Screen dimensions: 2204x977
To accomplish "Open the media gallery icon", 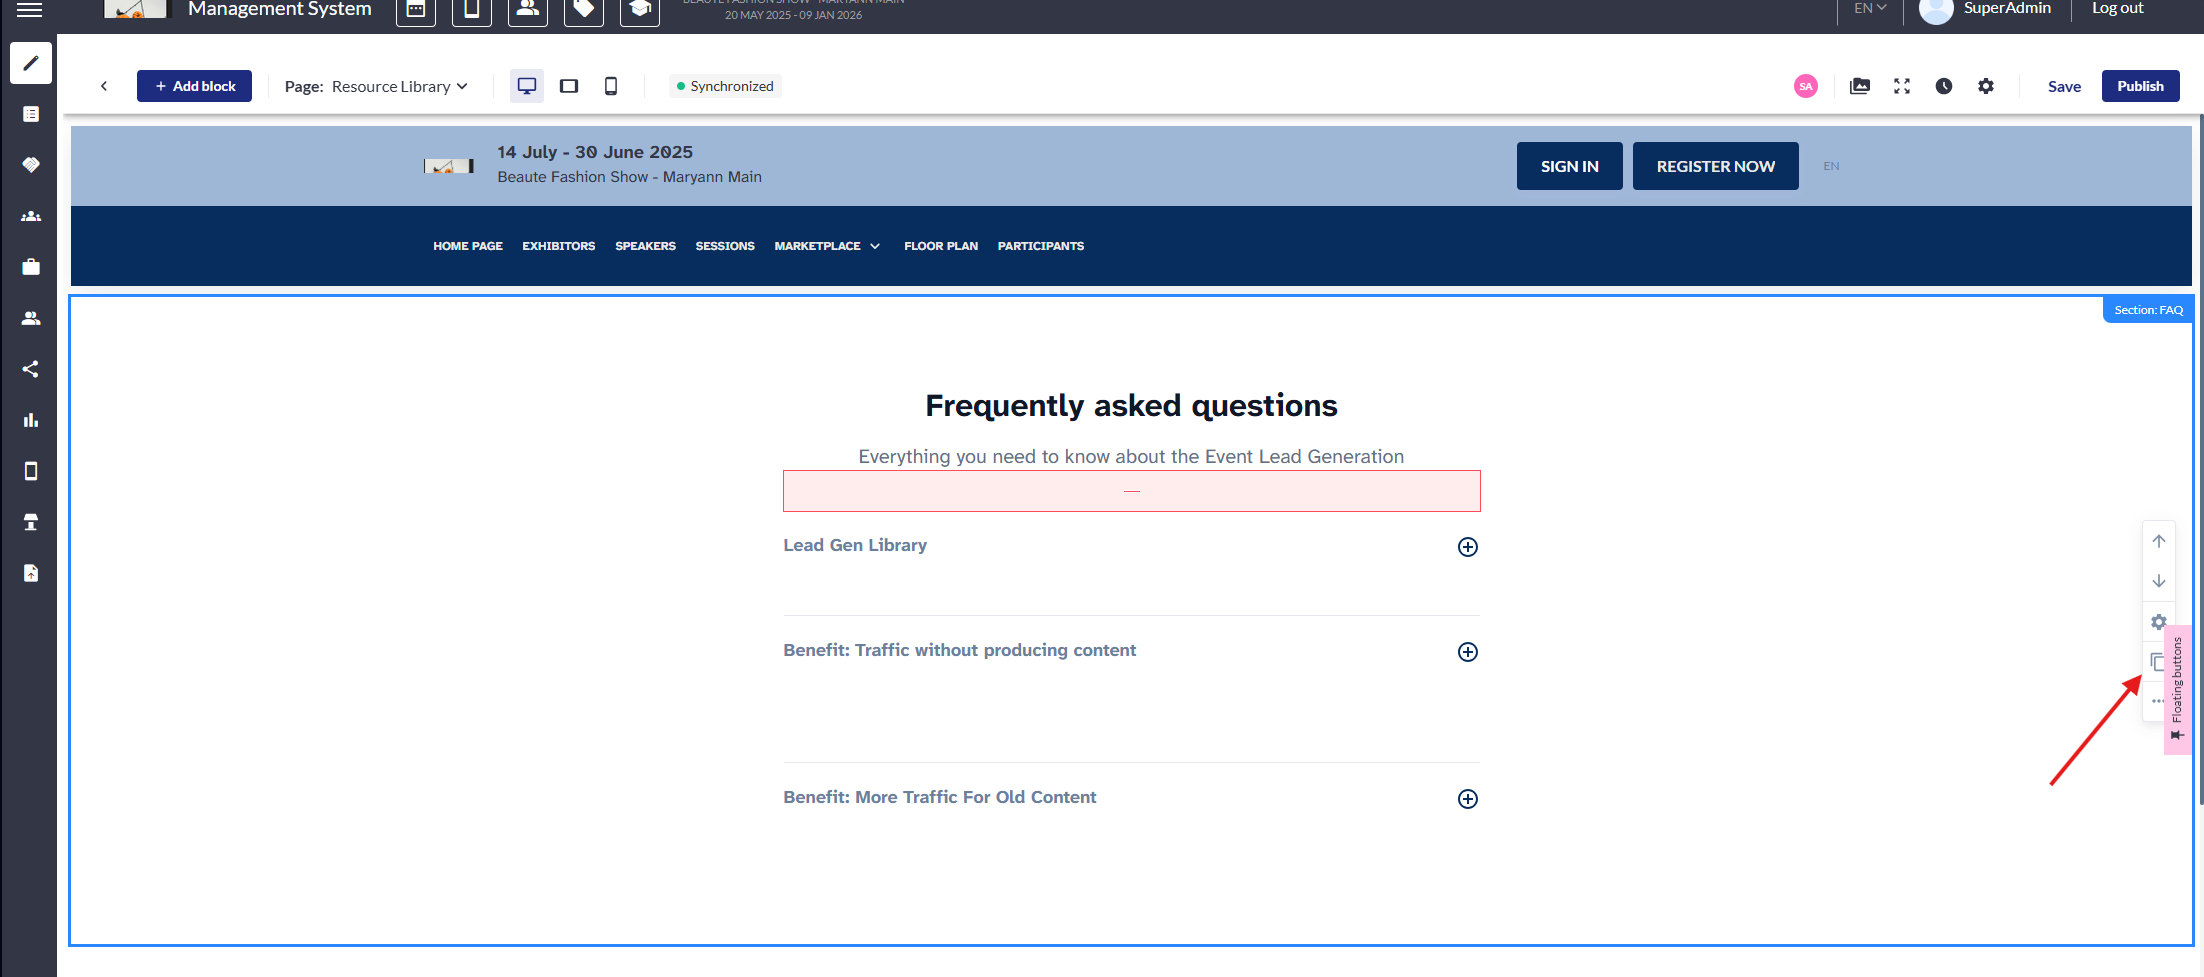I will point(1860,86).
